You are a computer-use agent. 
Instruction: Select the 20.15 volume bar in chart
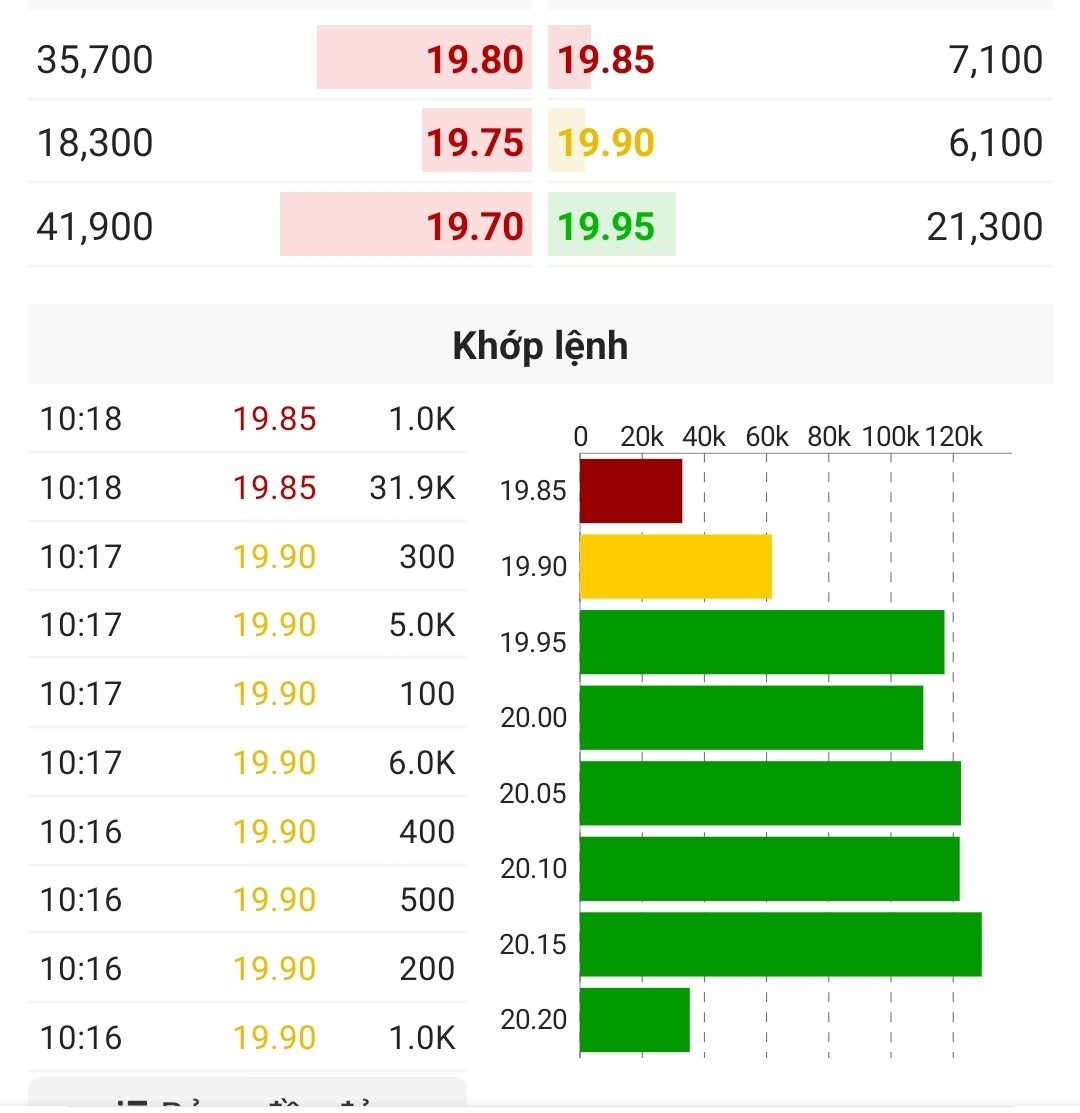click(780, 944)
